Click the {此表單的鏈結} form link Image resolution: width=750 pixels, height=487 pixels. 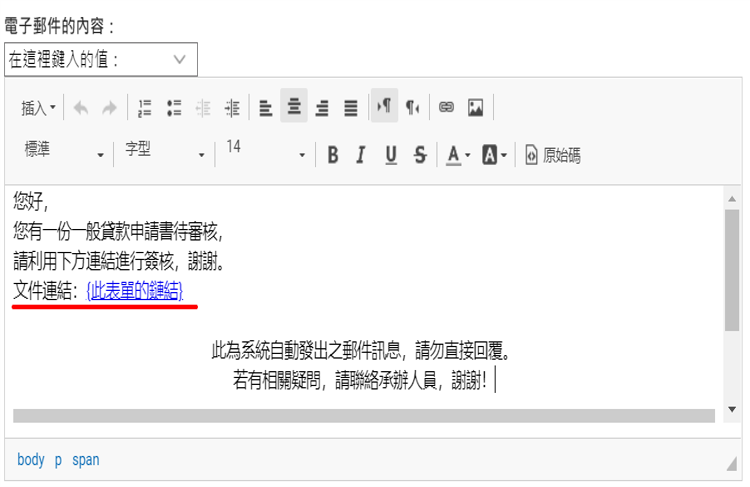135,290
